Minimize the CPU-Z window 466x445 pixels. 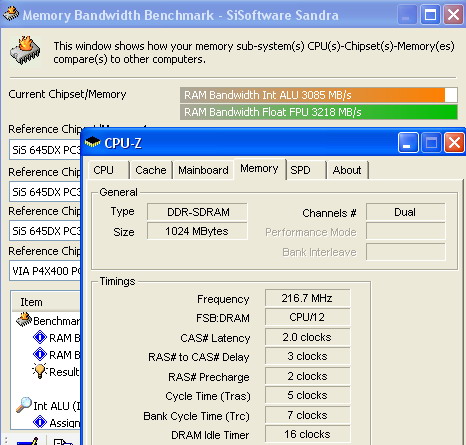click(408, 143)
